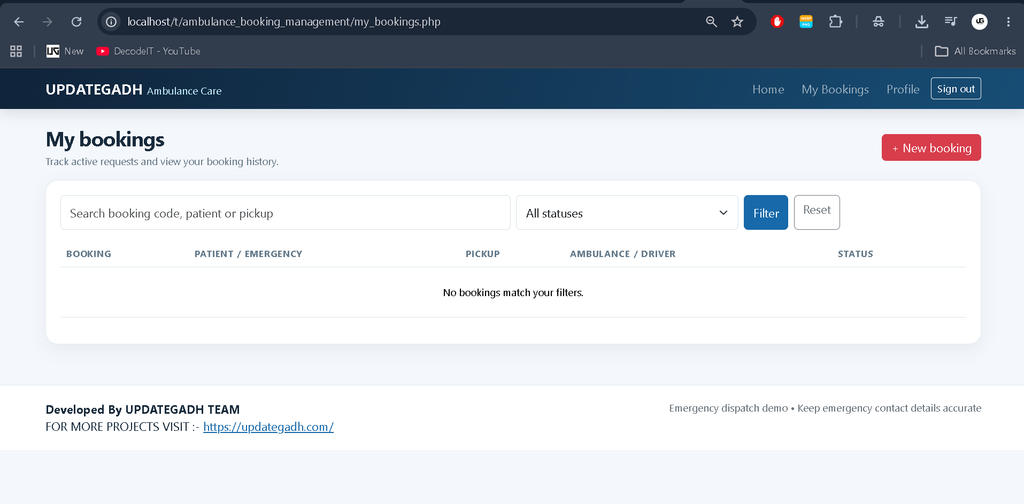Click the incognito-style spy icon
This screenshot has width=1024, height=504.
click(x=878, y=22)
